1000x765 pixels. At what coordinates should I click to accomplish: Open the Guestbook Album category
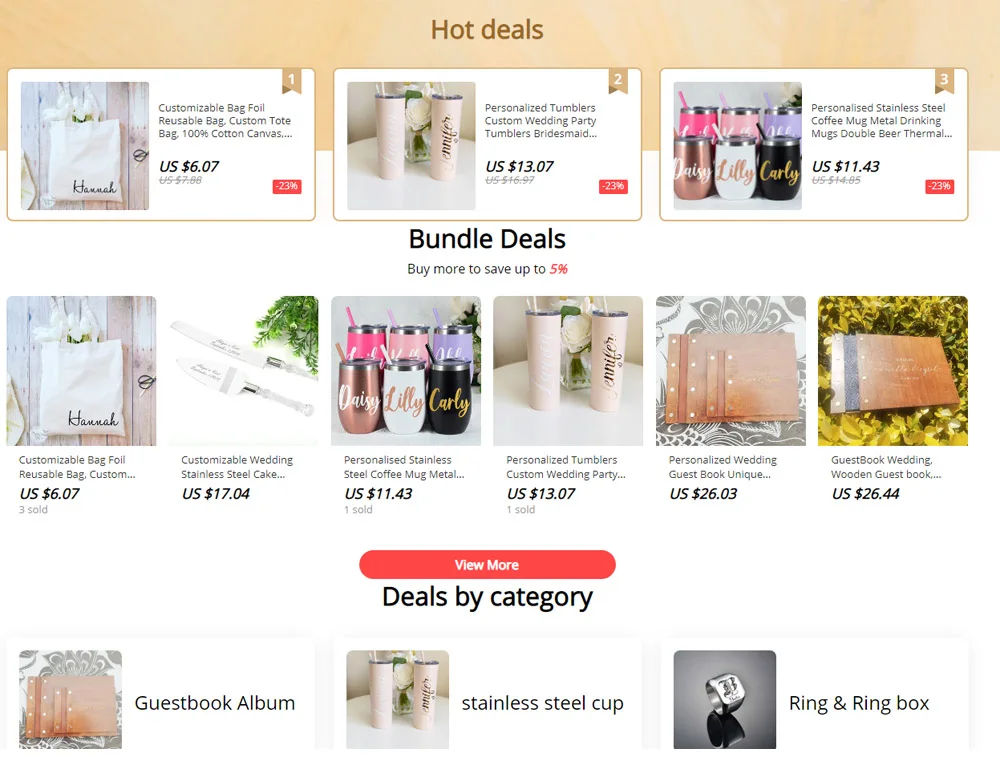(161, 700)
